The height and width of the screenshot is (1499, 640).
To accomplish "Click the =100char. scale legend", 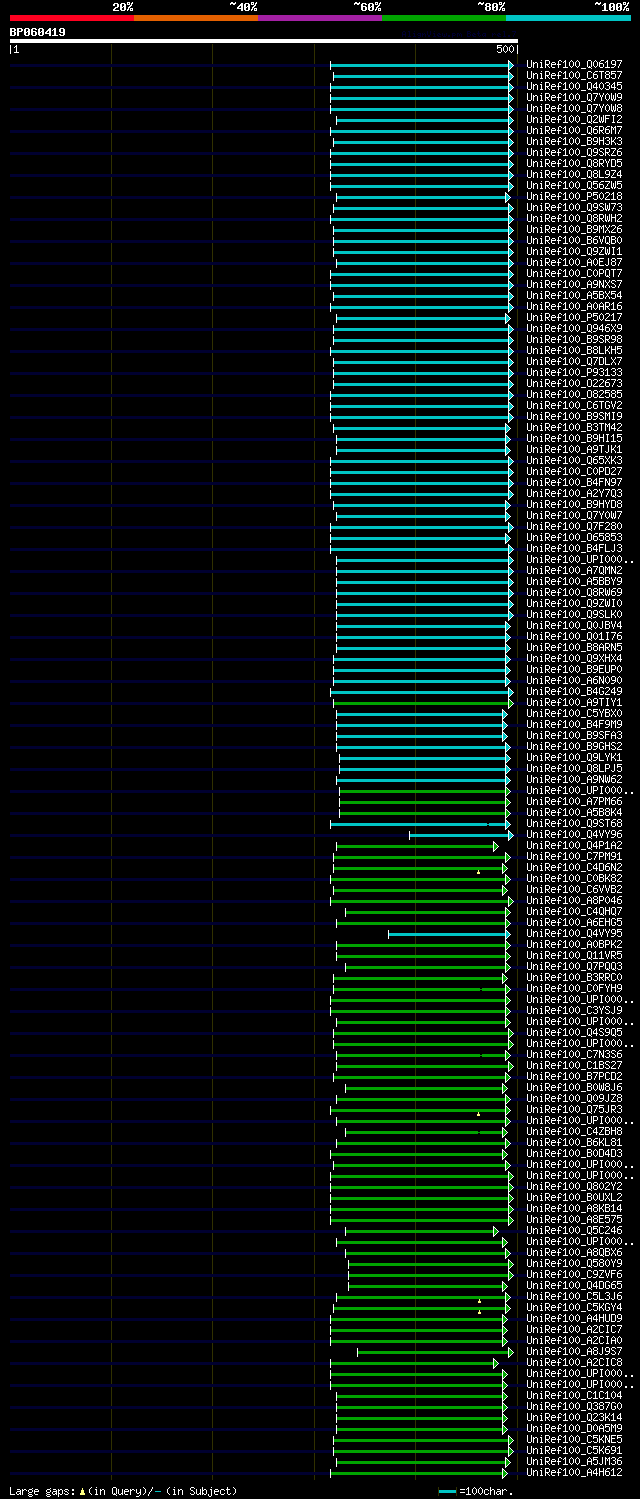I will (x=476, y=1491).
